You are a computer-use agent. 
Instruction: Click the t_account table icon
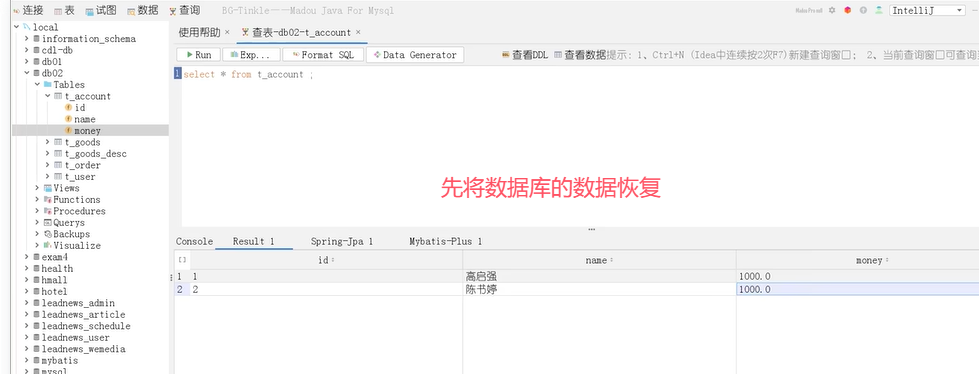click(58, 96)
